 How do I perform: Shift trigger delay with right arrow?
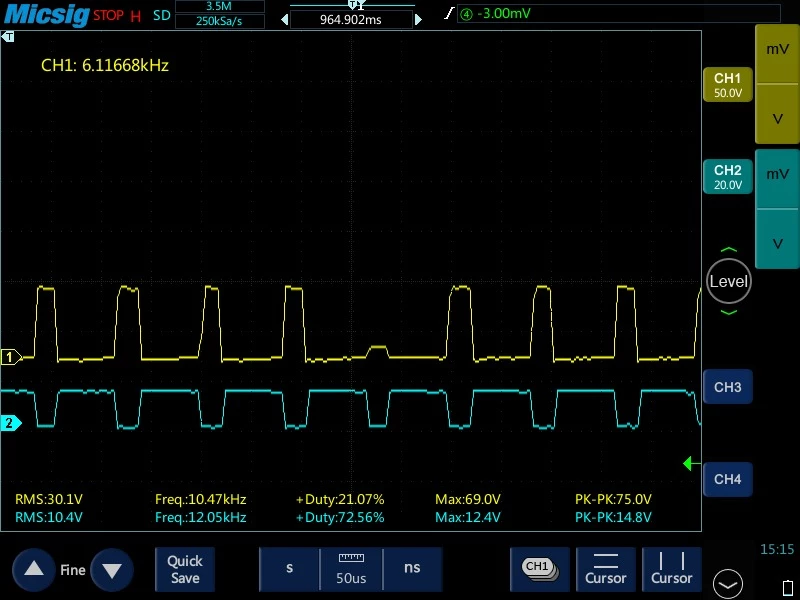[418, 20]
